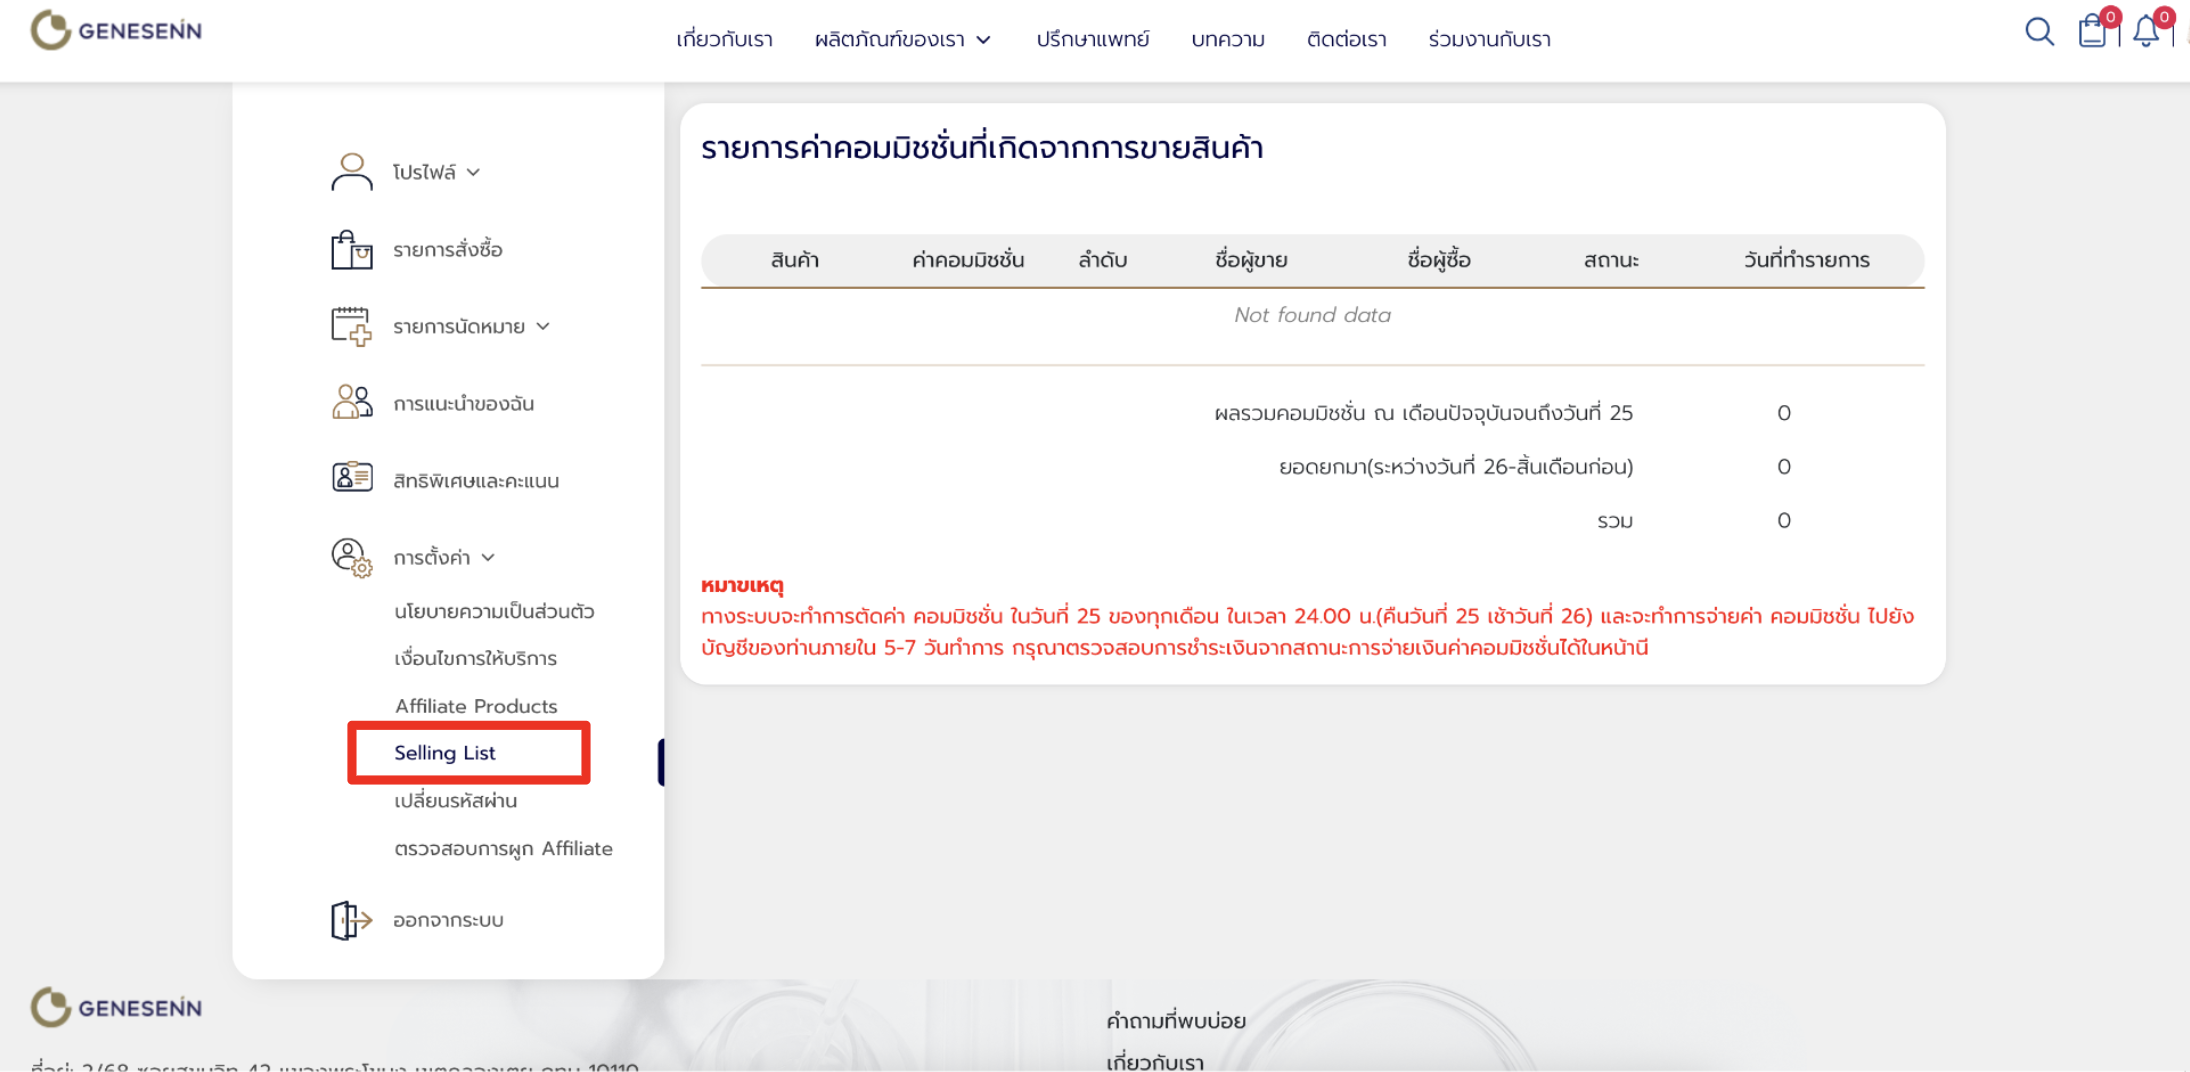Screen dimensions: 2190x1072
Task: Open ปรึกษาแพทย์ in top navigation
Action: pyautogui.click(x=1092, y=40)
